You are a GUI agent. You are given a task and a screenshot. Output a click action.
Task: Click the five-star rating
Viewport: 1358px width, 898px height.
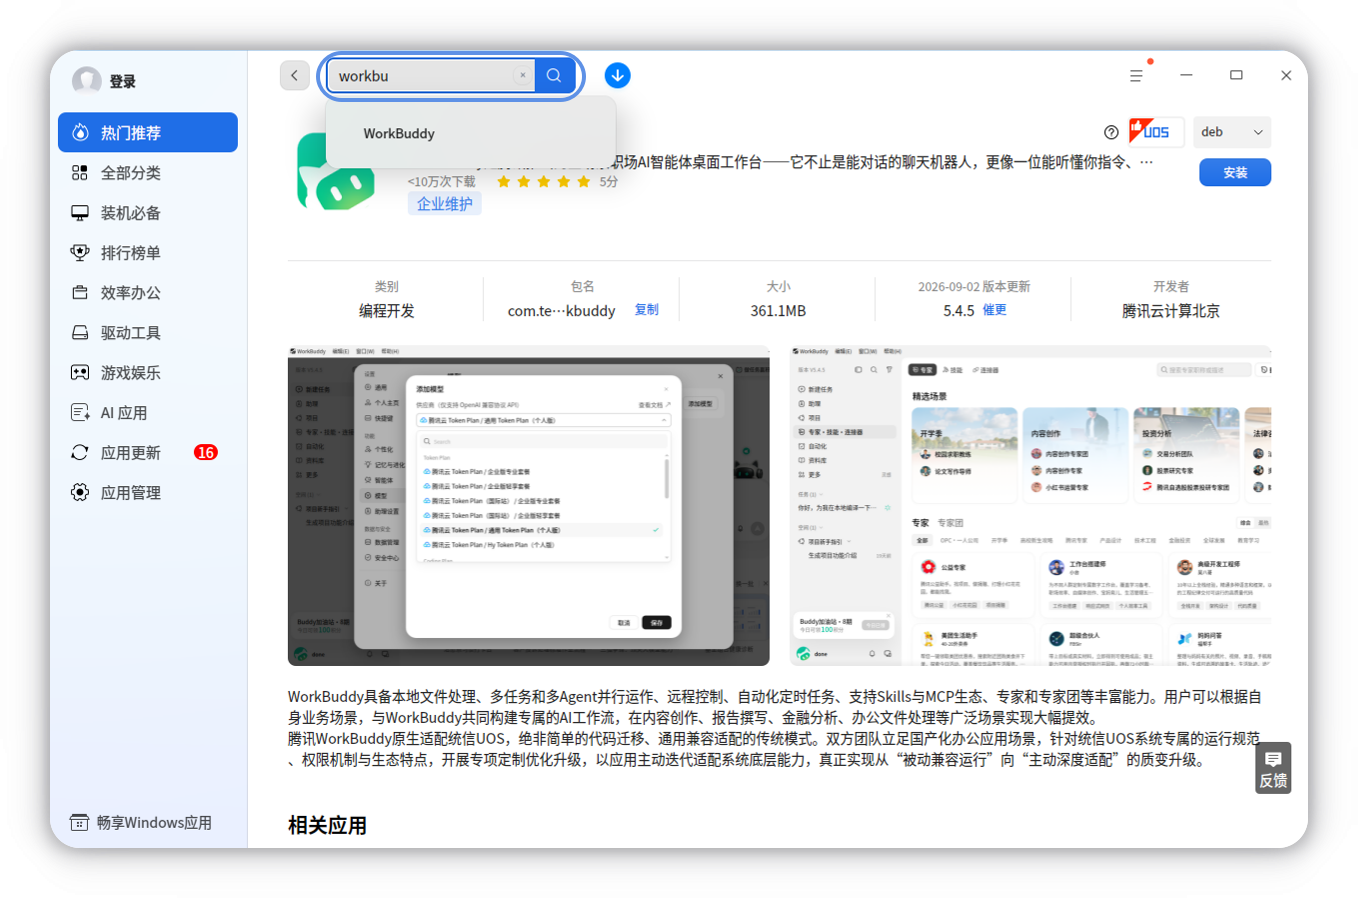[543, 182]
